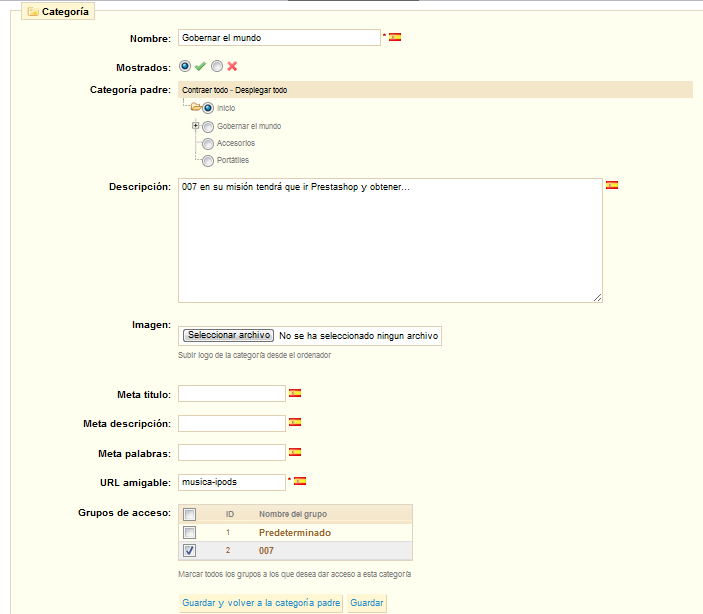
Task: Click the flag icon next to Meta título
Action: point(295,394)
